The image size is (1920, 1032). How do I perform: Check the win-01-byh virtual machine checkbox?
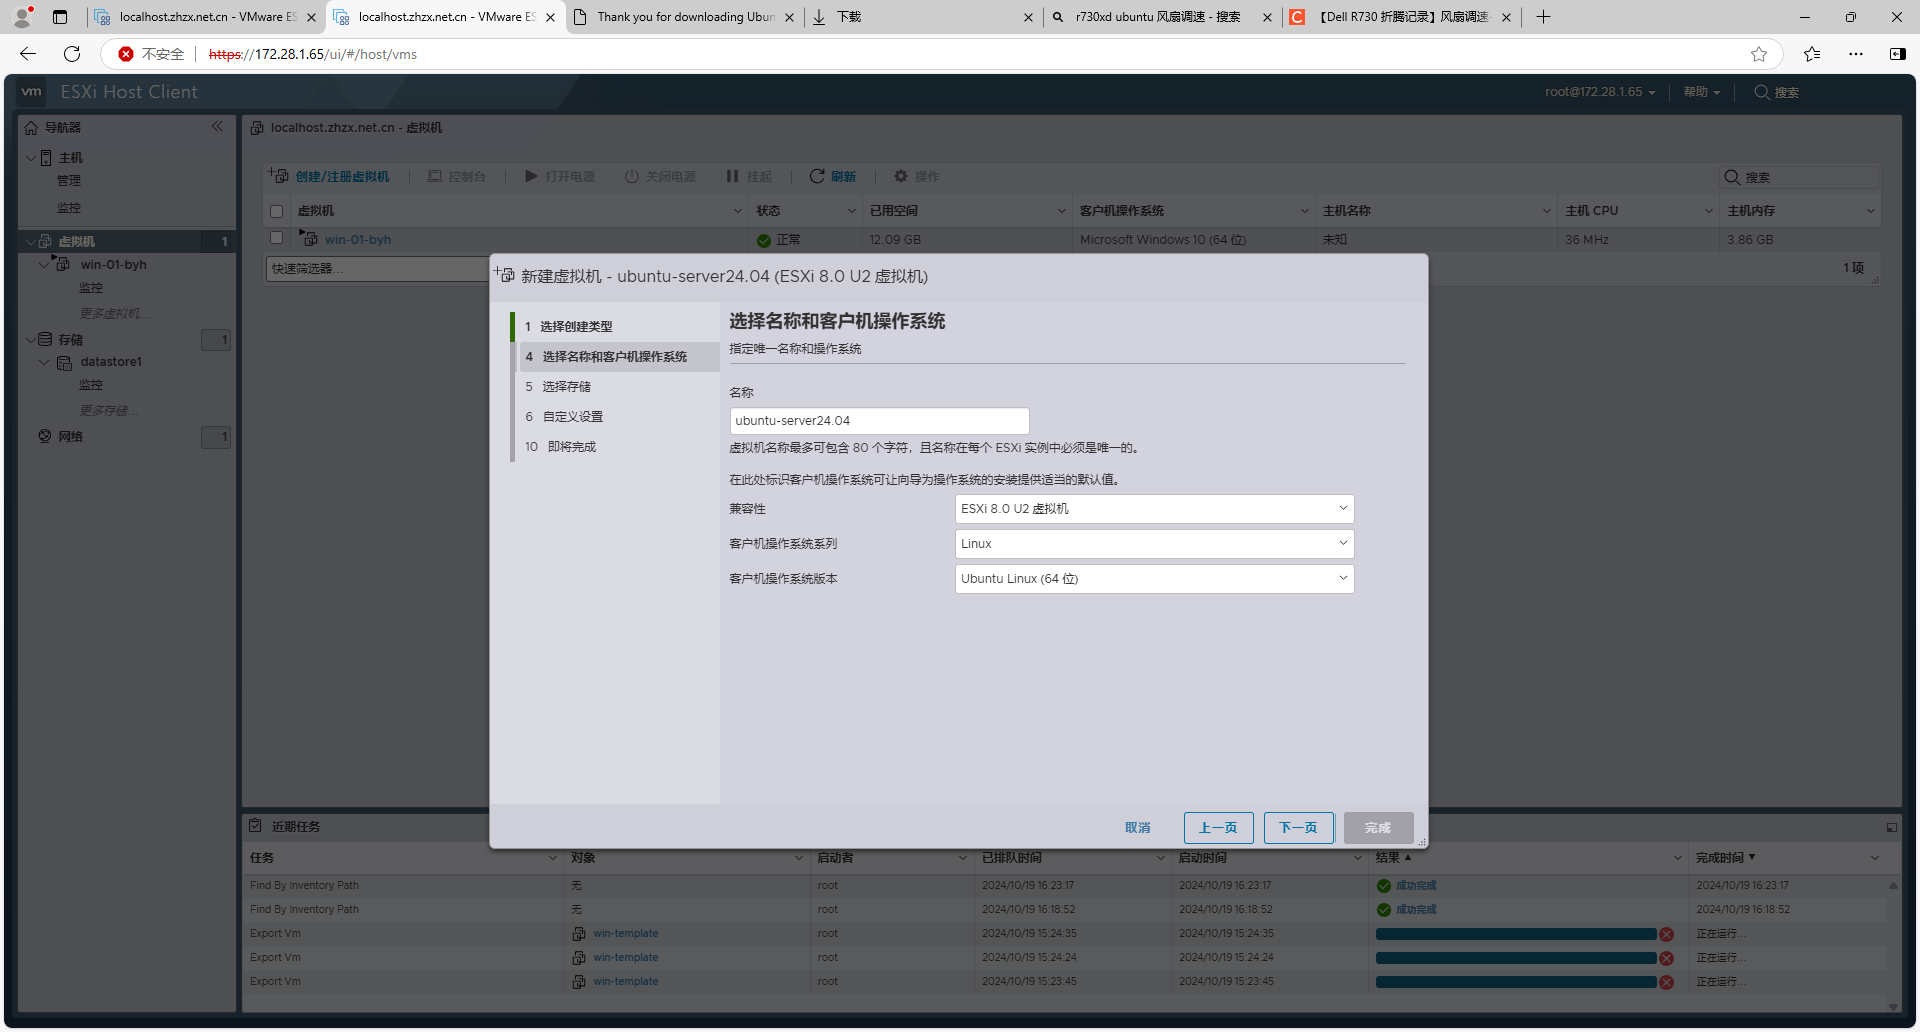coord(277,238)
